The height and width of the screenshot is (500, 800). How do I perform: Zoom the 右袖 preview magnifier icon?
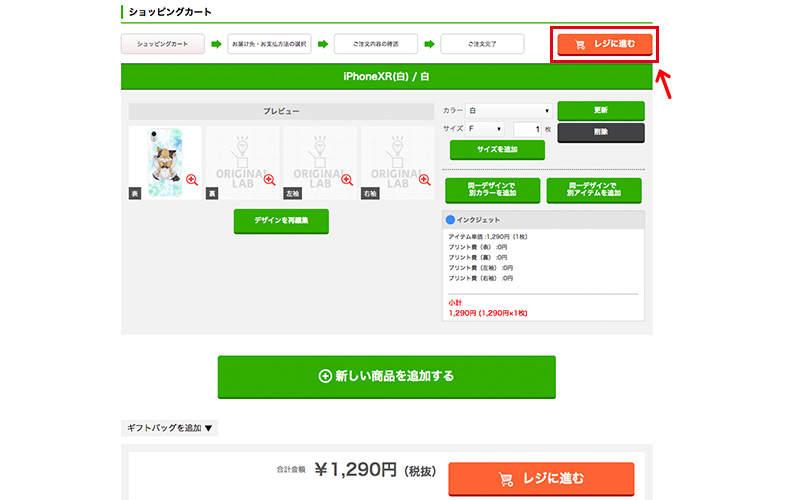(x=424, y=180)
